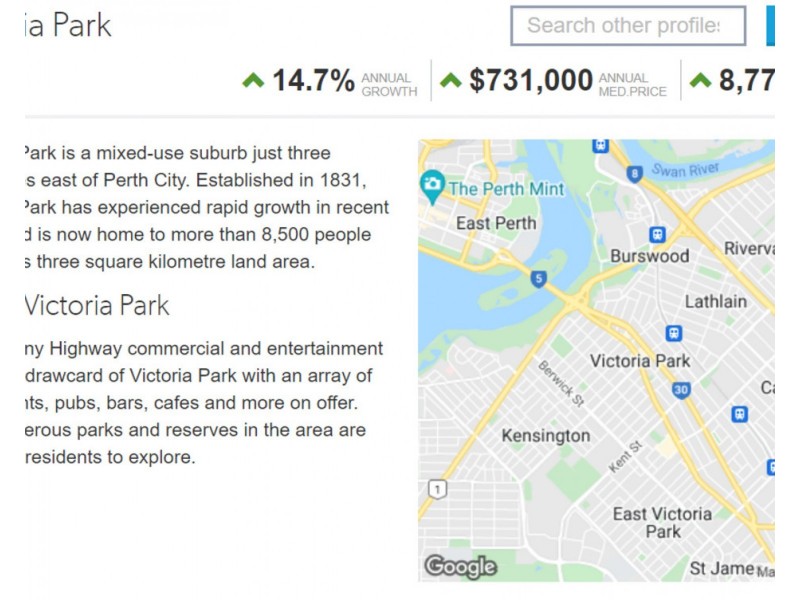
Task: Select the Kensington label on the map
Action: (x=545, y=436)
